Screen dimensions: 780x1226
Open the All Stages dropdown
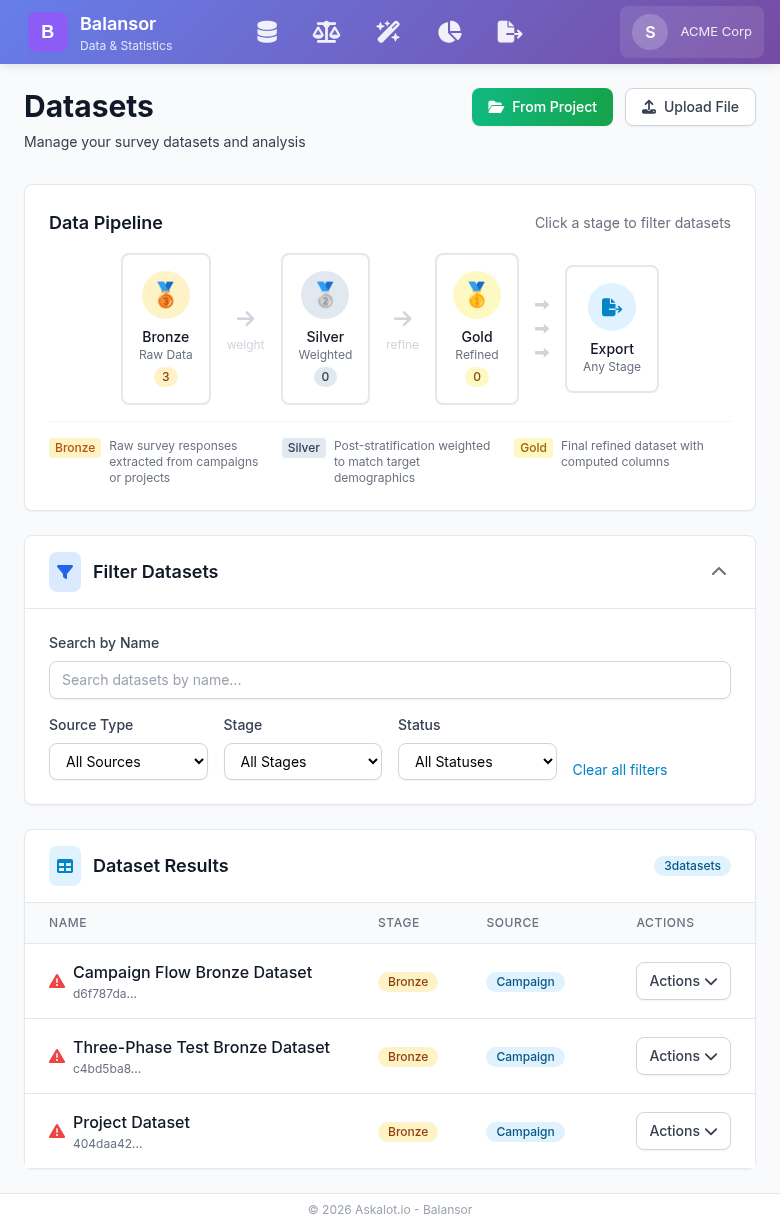point(303,761)
